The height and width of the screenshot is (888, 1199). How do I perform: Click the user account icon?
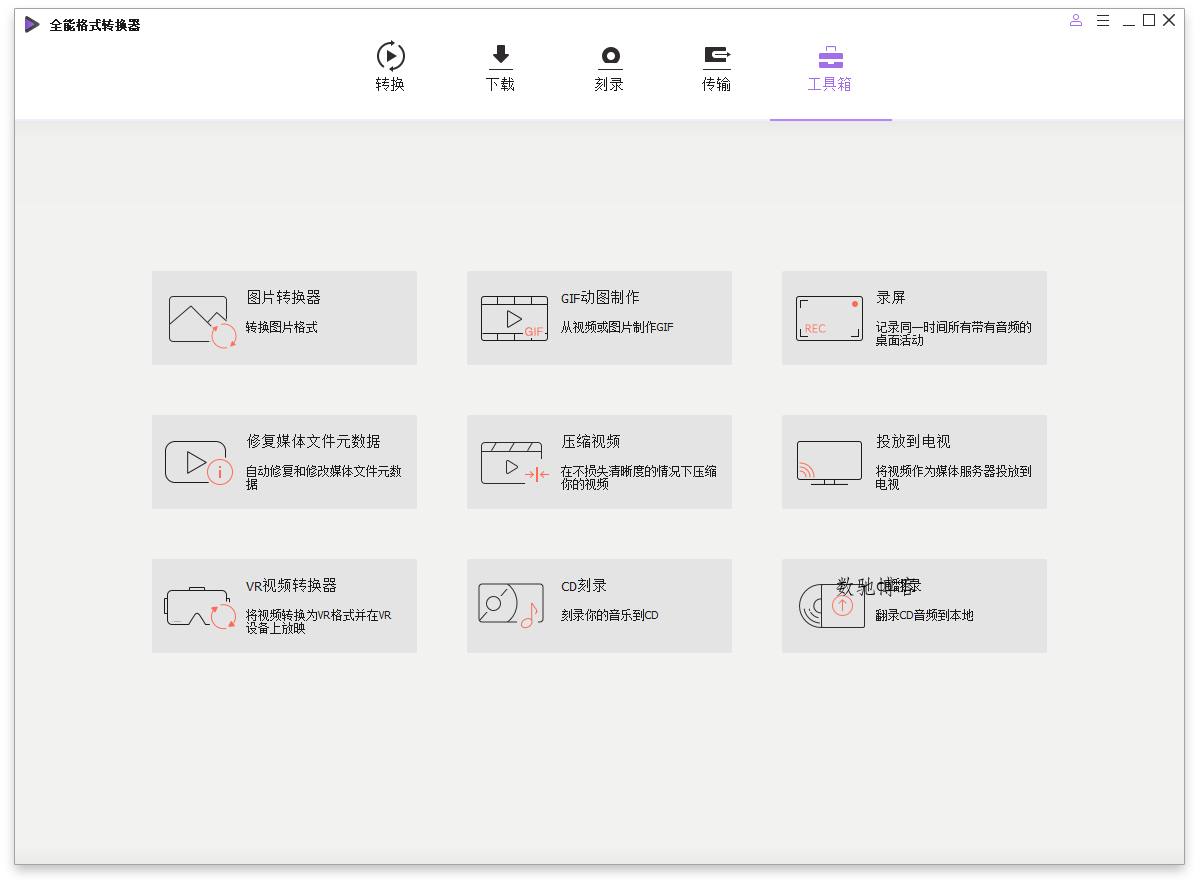point(1076,21)
